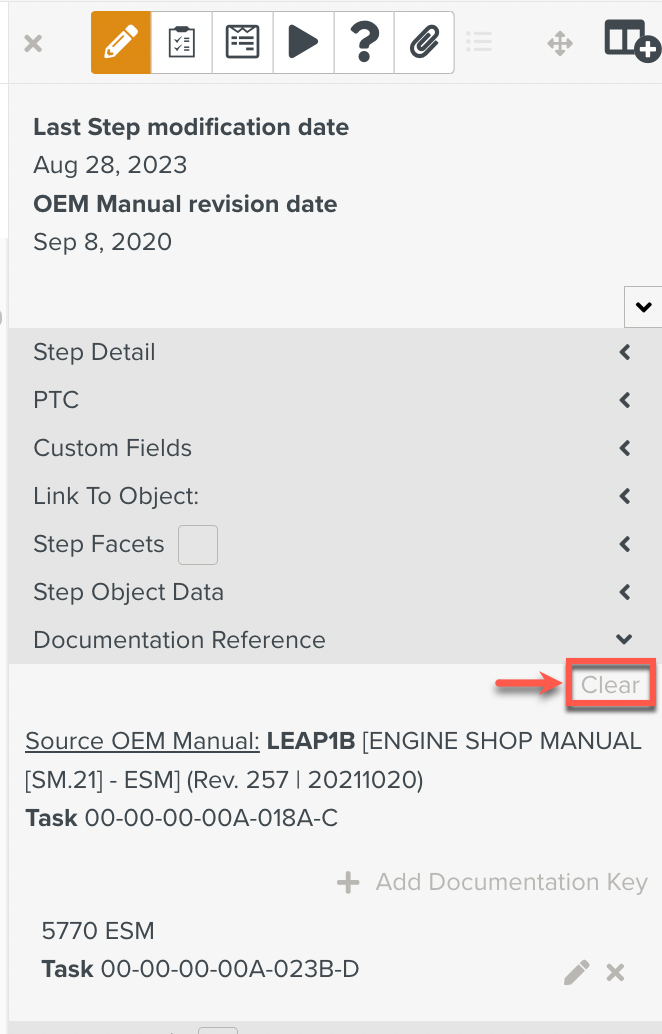Edit the 5770 ESM key pencil icon
662x1034 pixels.
pyautogui.click(x=577, y=972)
